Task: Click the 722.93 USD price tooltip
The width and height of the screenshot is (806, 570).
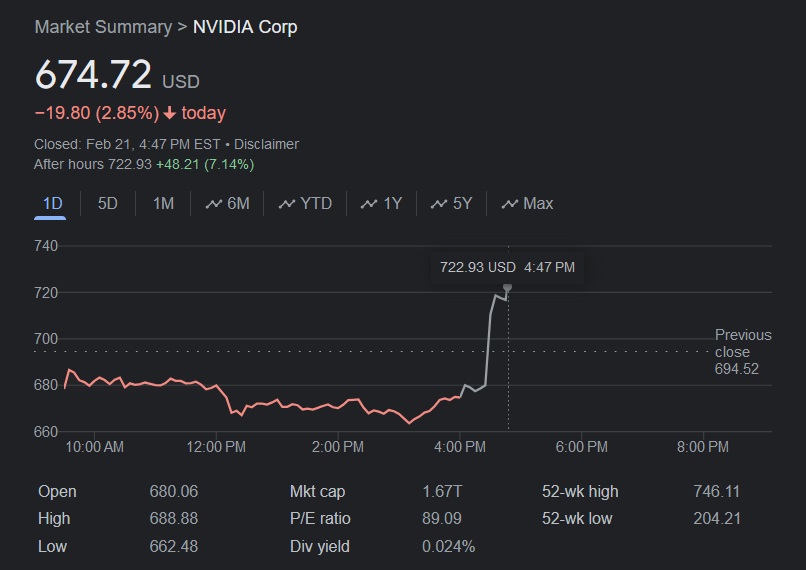Action: coord(507,267)
